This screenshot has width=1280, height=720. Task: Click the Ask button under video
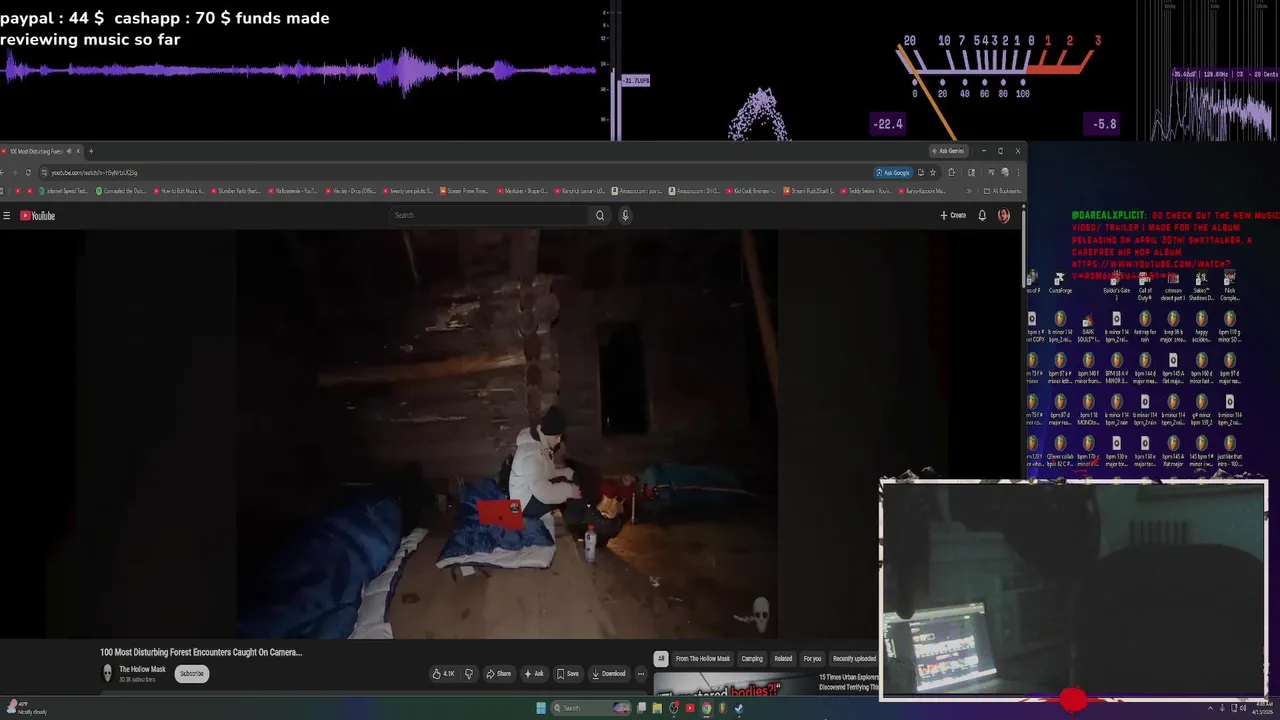click(x=534, y=673)
